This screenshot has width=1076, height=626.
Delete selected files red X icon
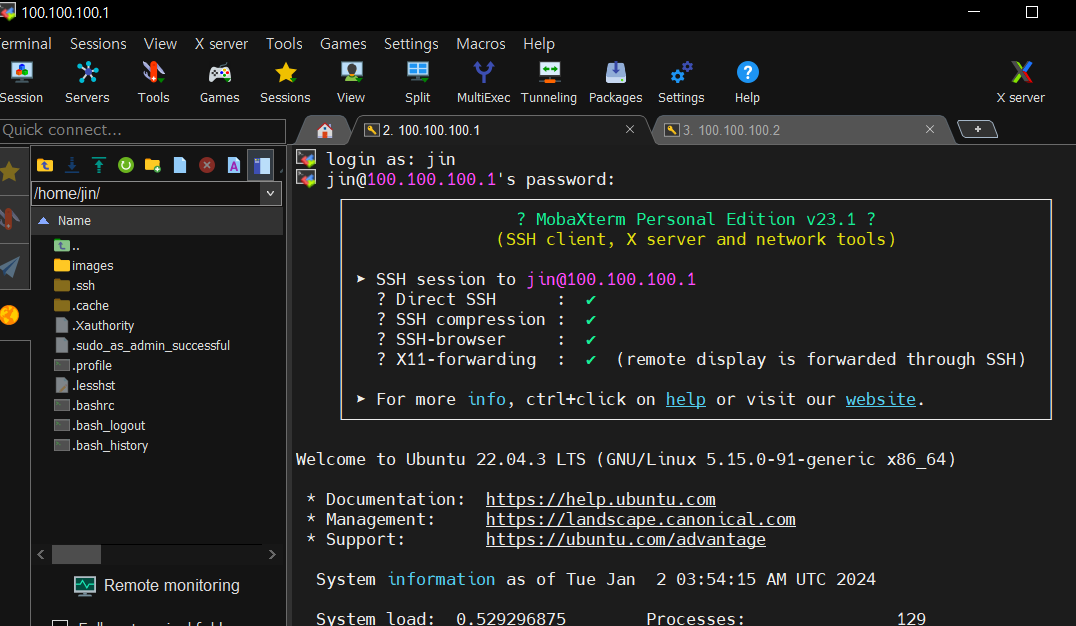(207, 165)
